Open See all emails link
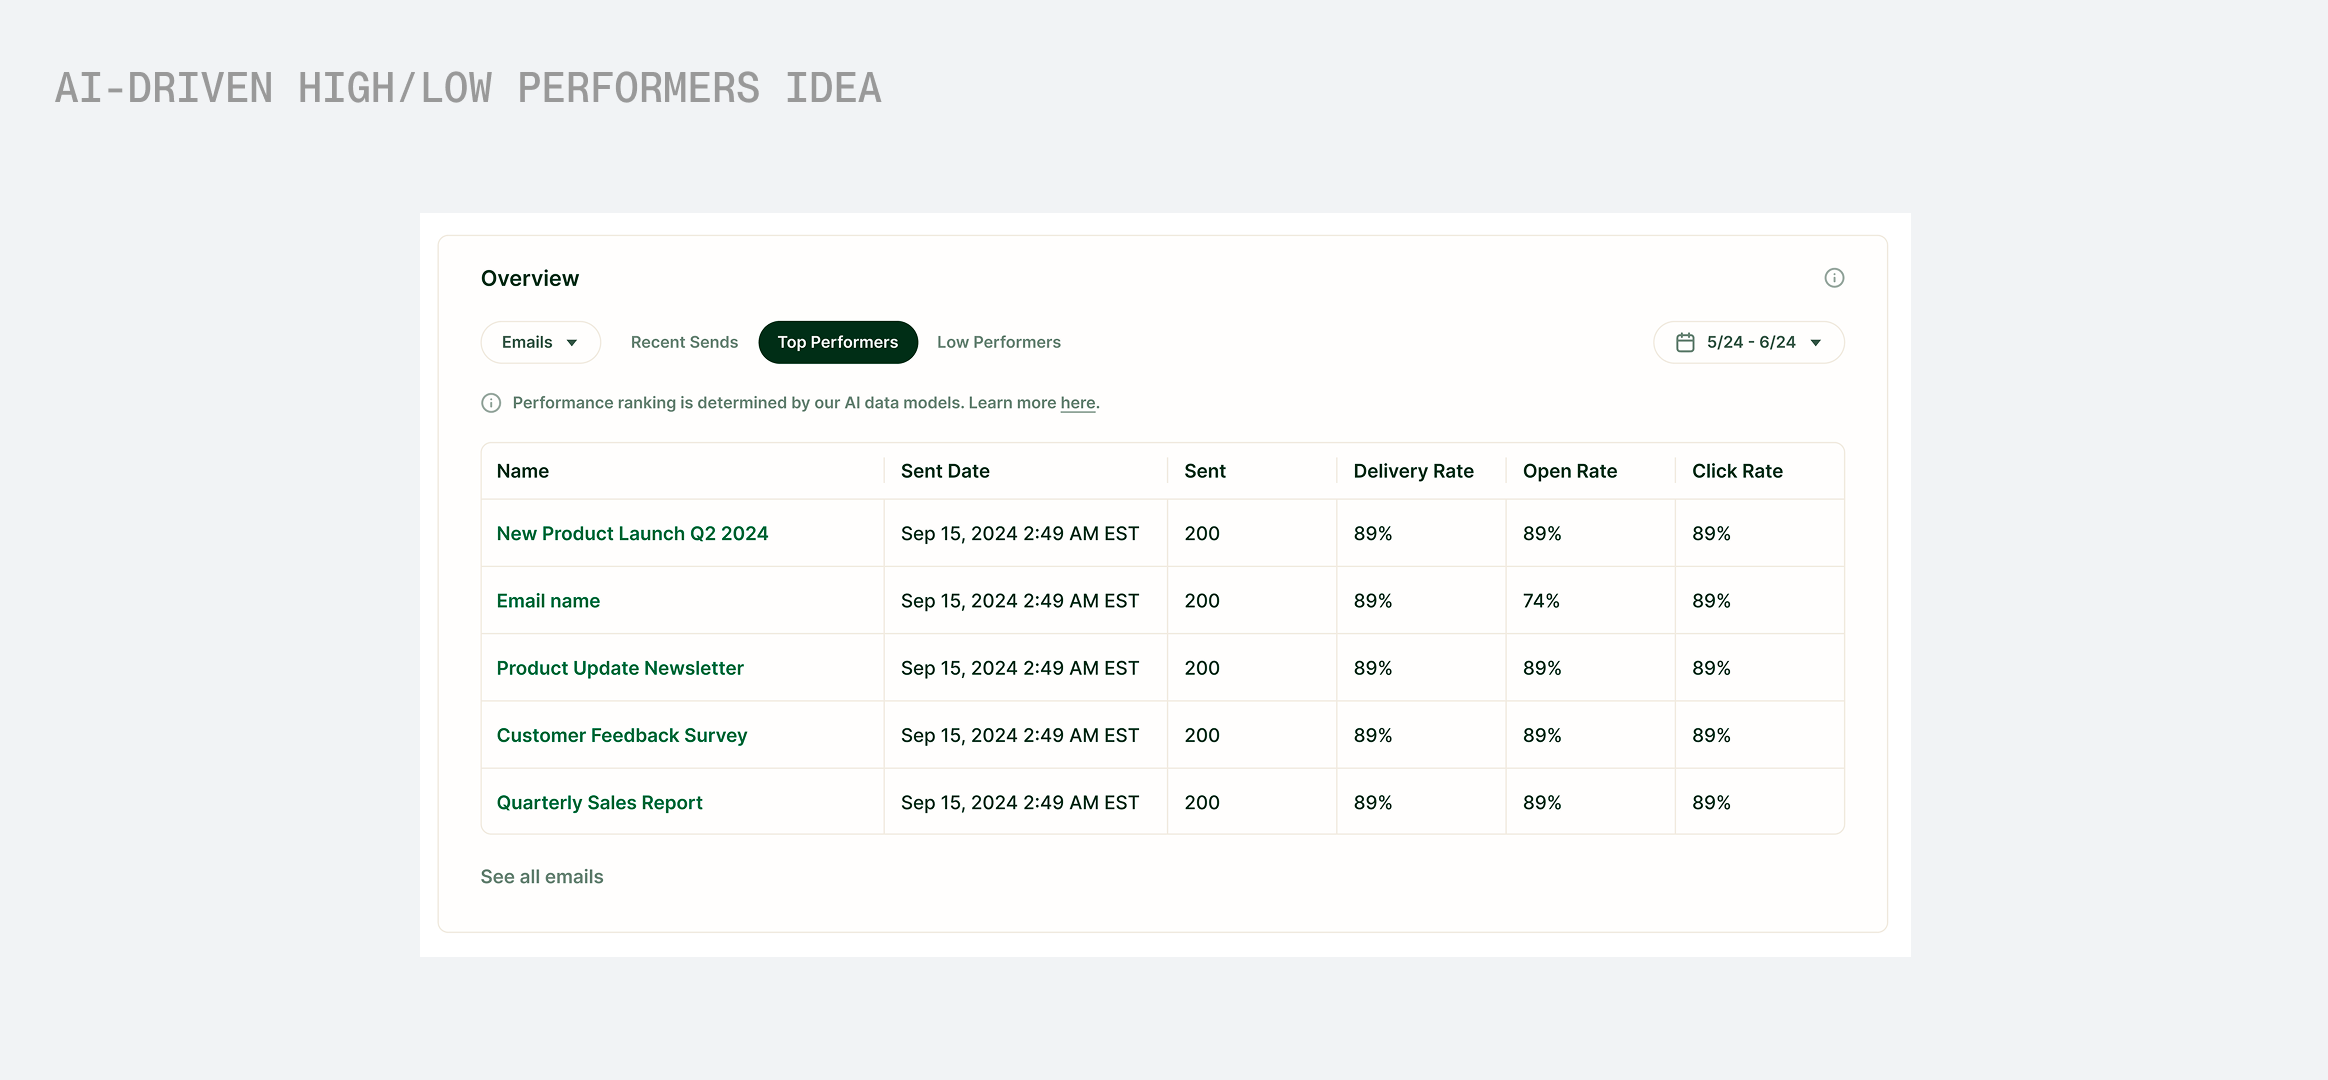This screenshot has width=2328, height=1080. coord(542,877)
